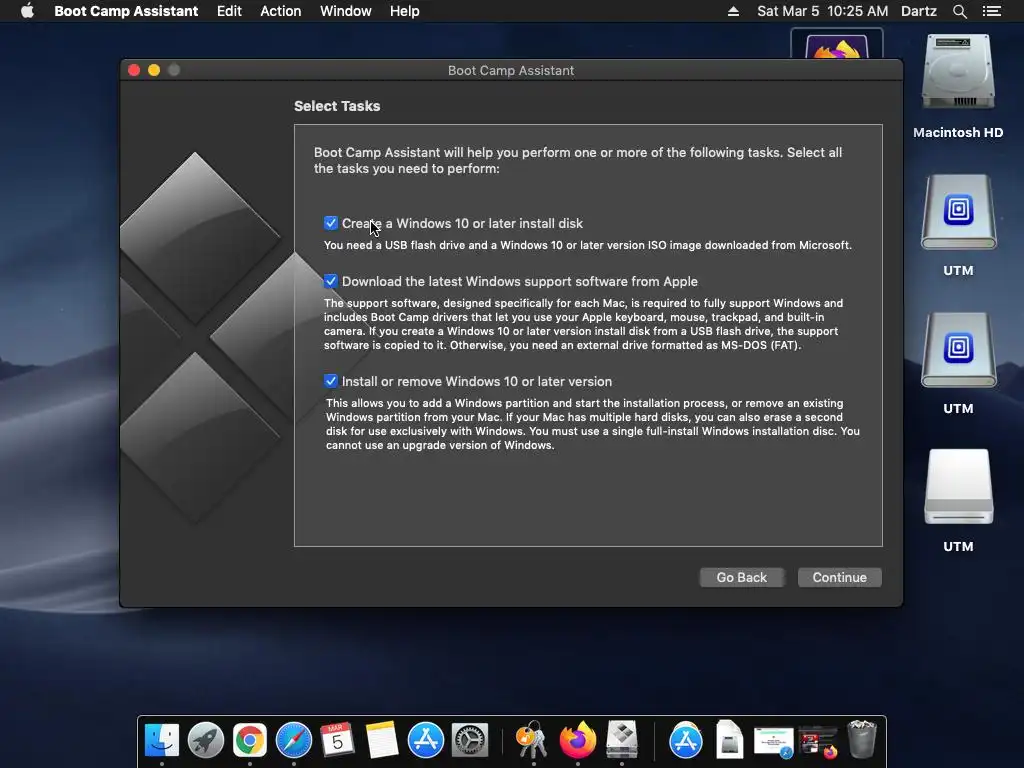The image size is (1024, 768).
Task: Open the Trash in the dock
Action: 862,739
